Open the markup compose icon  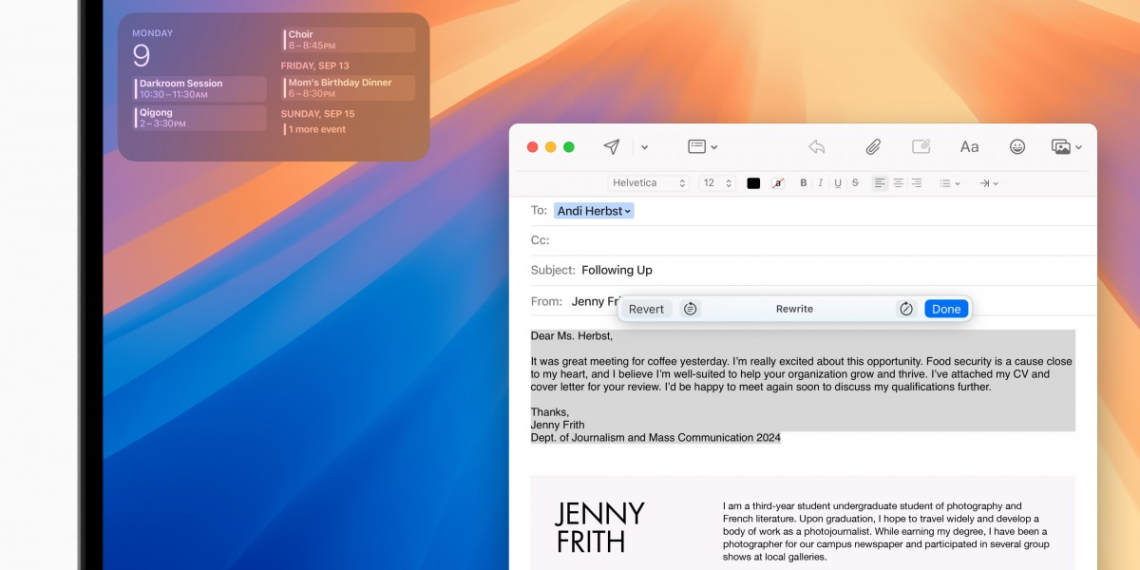[921, 147]
